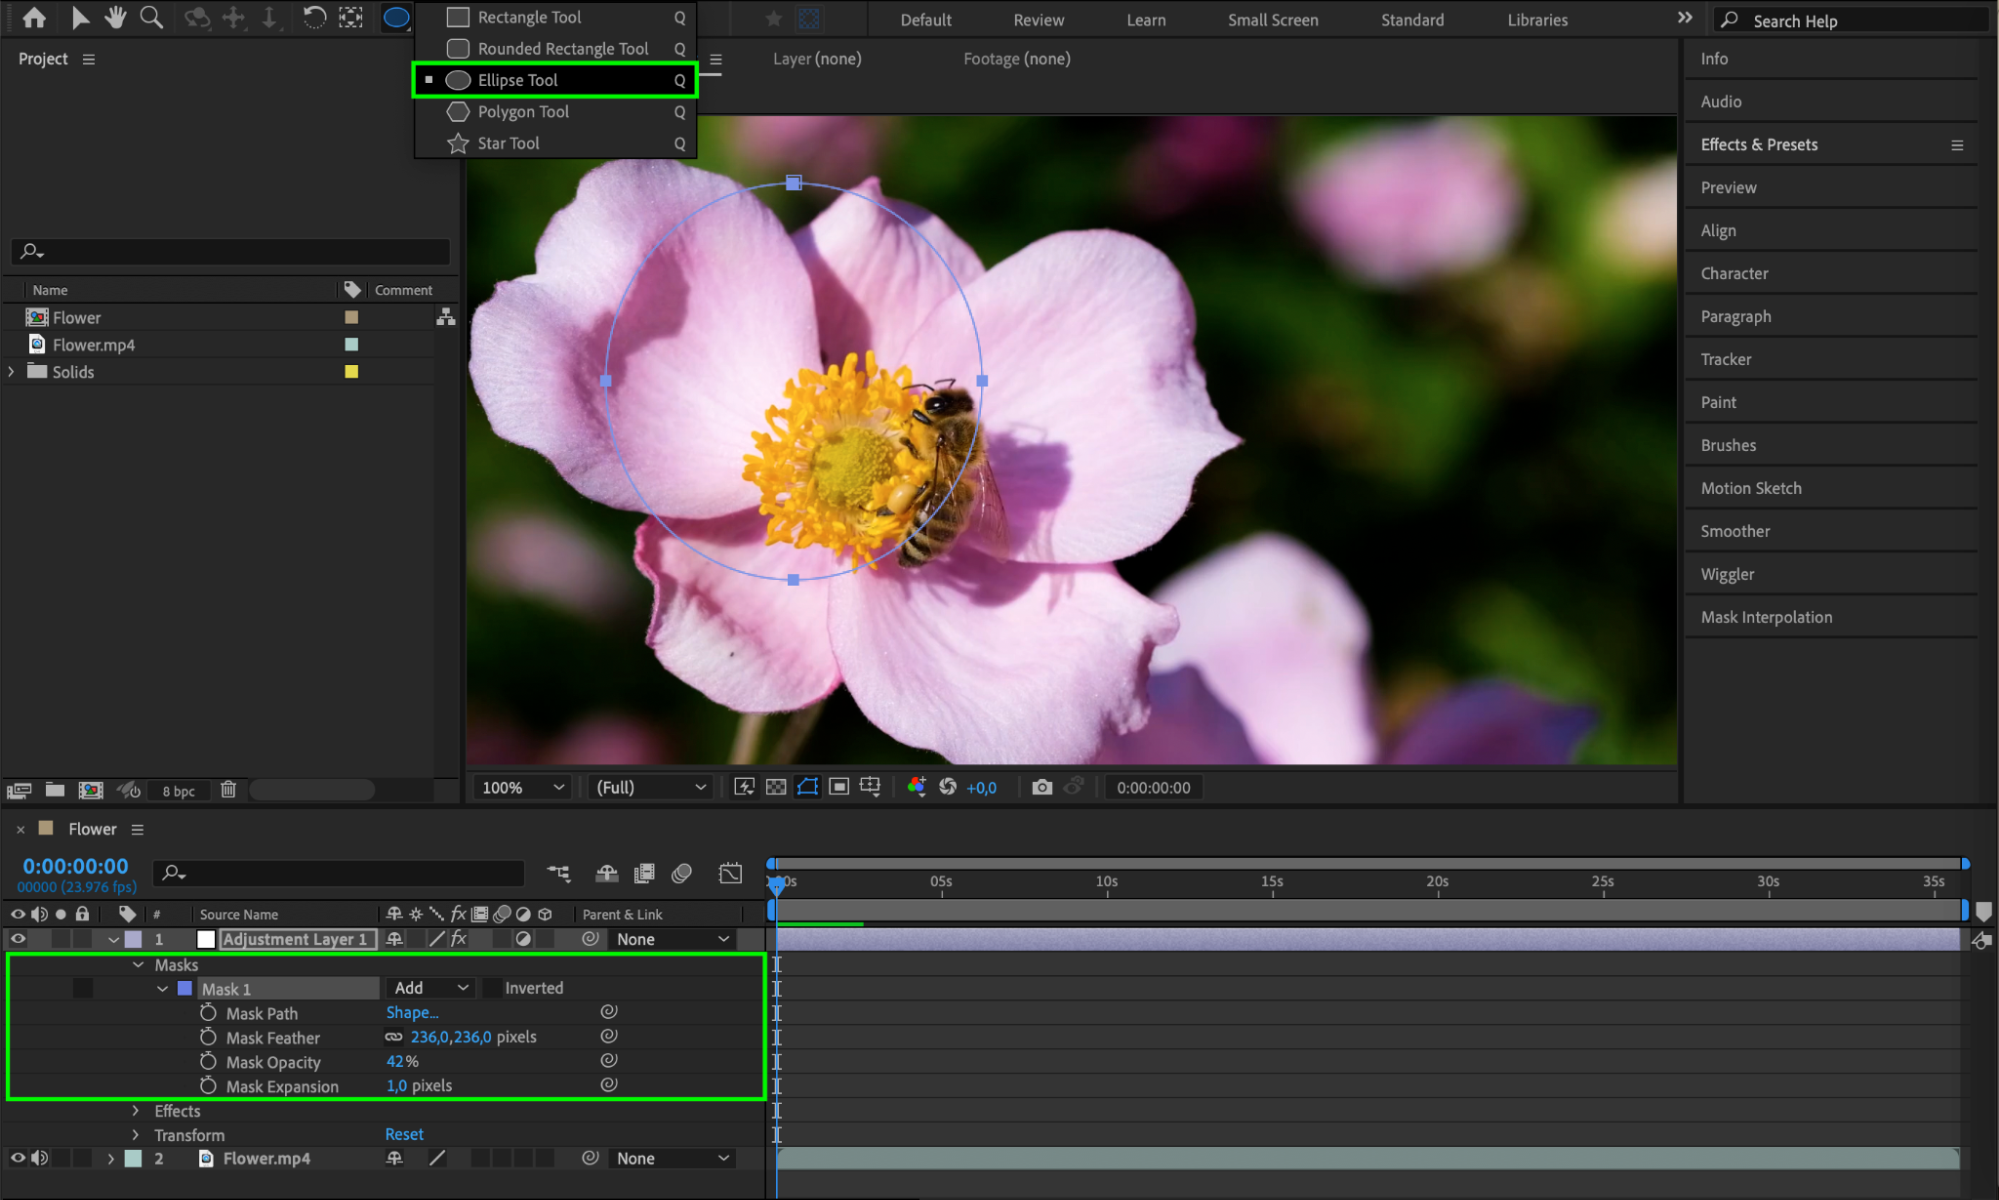Enable the Inverted checkbox for Mask 1
Viewport: 1999px width, 1200px height.
(493, 988)
